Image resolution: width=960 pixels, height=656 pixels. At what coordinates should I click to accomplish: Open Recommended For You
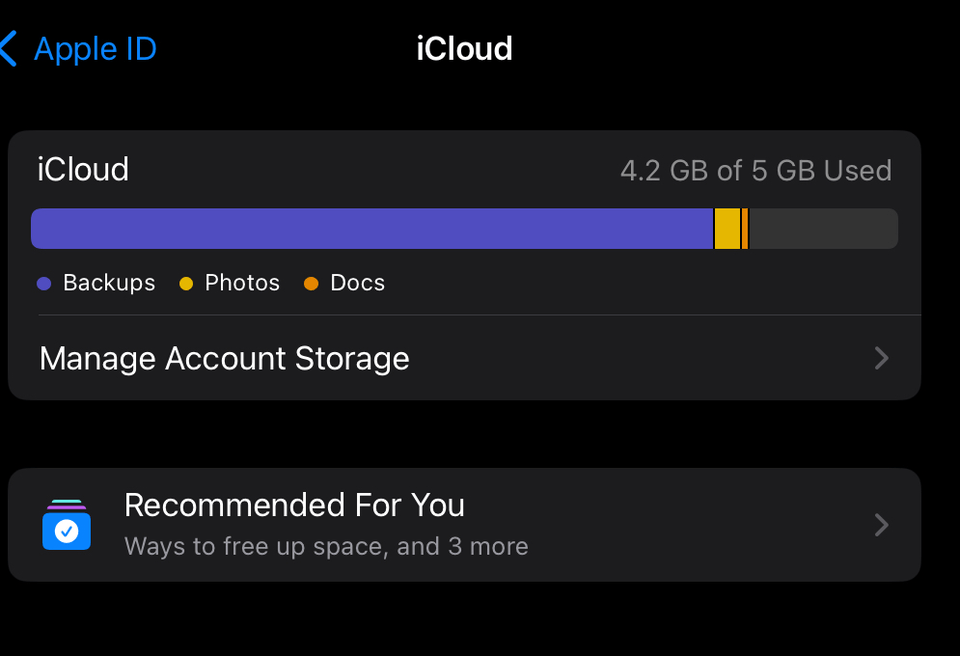(x=294, y=505)
